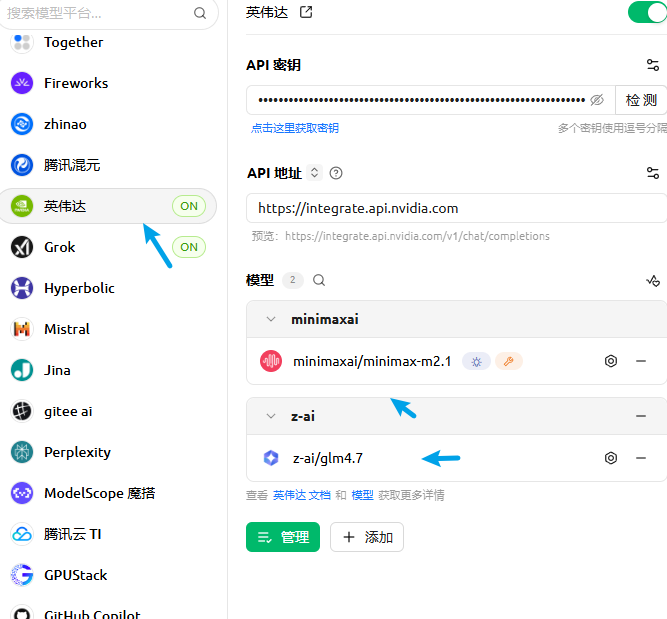This screenshot has width=667, height=619.
Task: Click the model health check icon
Action: [x=653, y=281]
